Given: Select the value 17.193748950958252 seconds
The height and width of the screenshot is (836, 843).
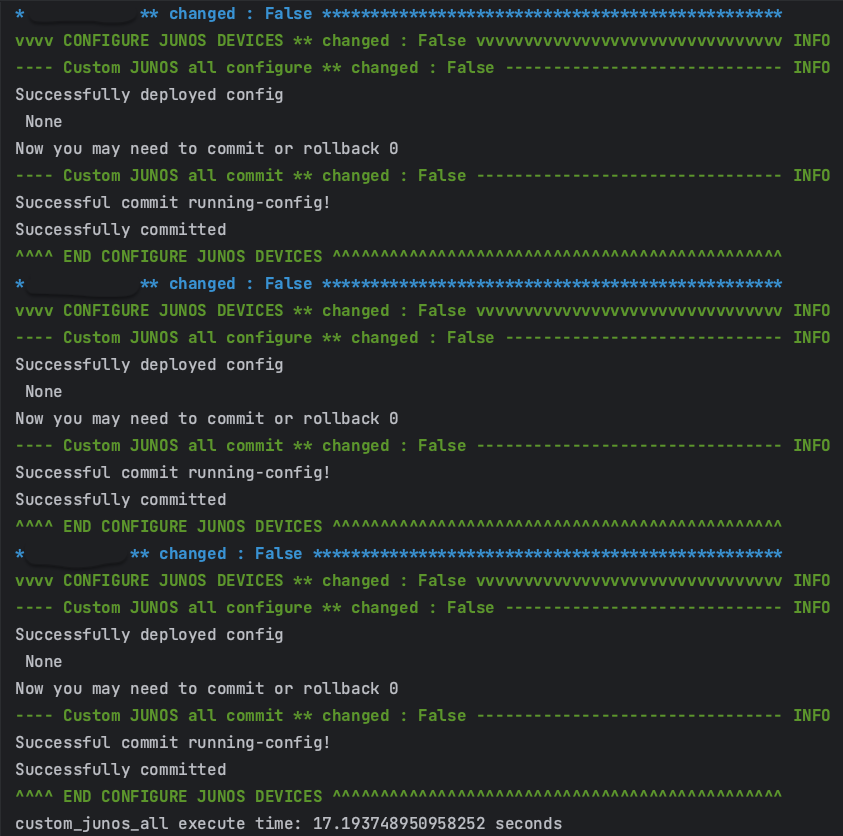Looking at the screenshot, I should 437,824.
